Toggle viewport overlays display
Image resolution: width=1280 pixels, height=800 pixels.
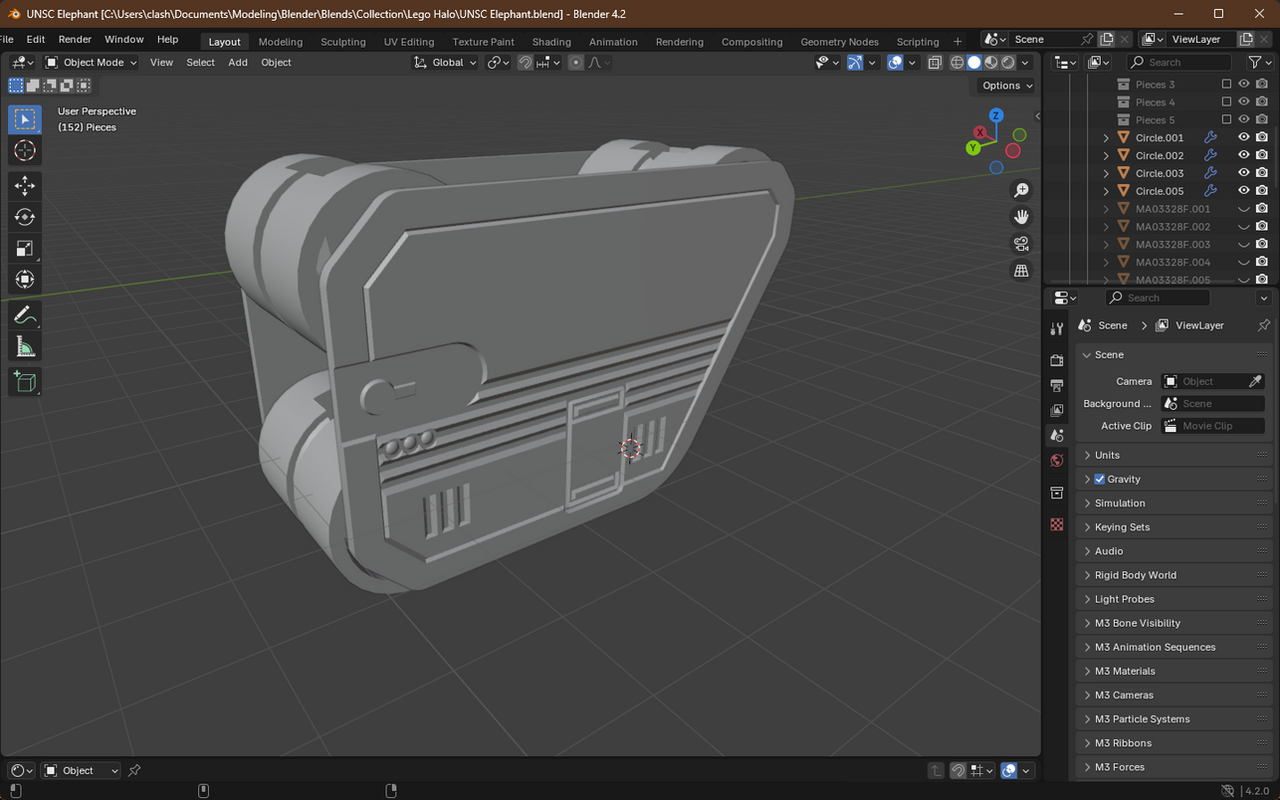pyautogui.click(x=895, y=62)
